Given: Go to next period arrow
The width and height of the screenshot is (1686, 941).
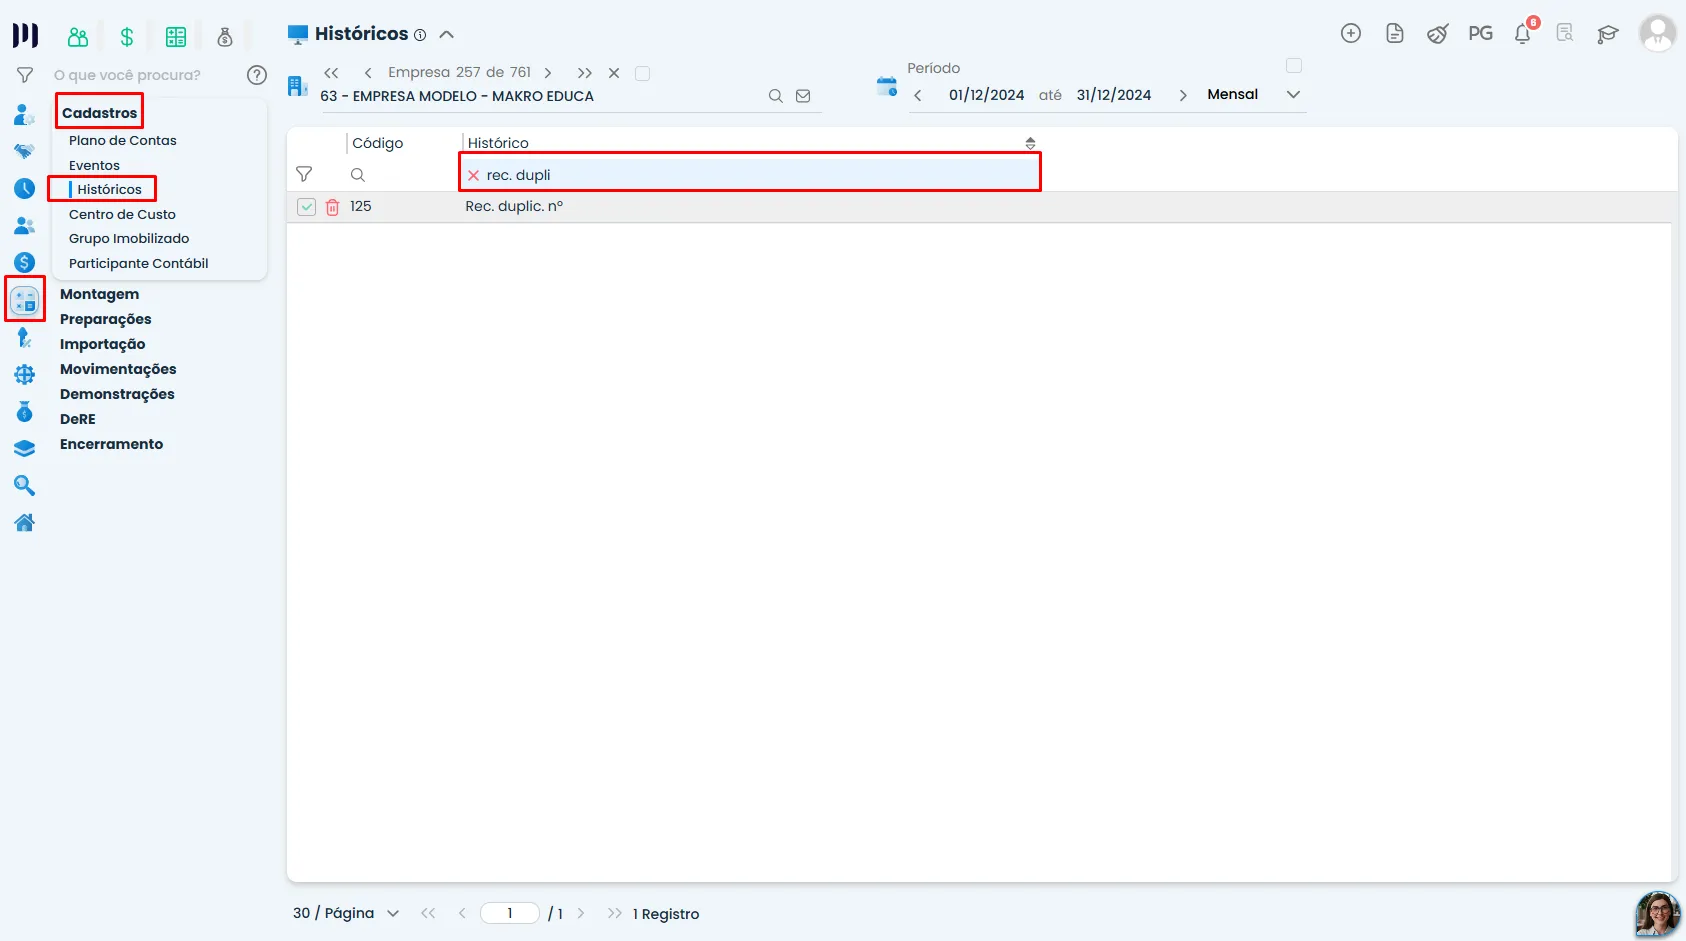Looking at the screenshot, I should click(x=1183, y=95).
